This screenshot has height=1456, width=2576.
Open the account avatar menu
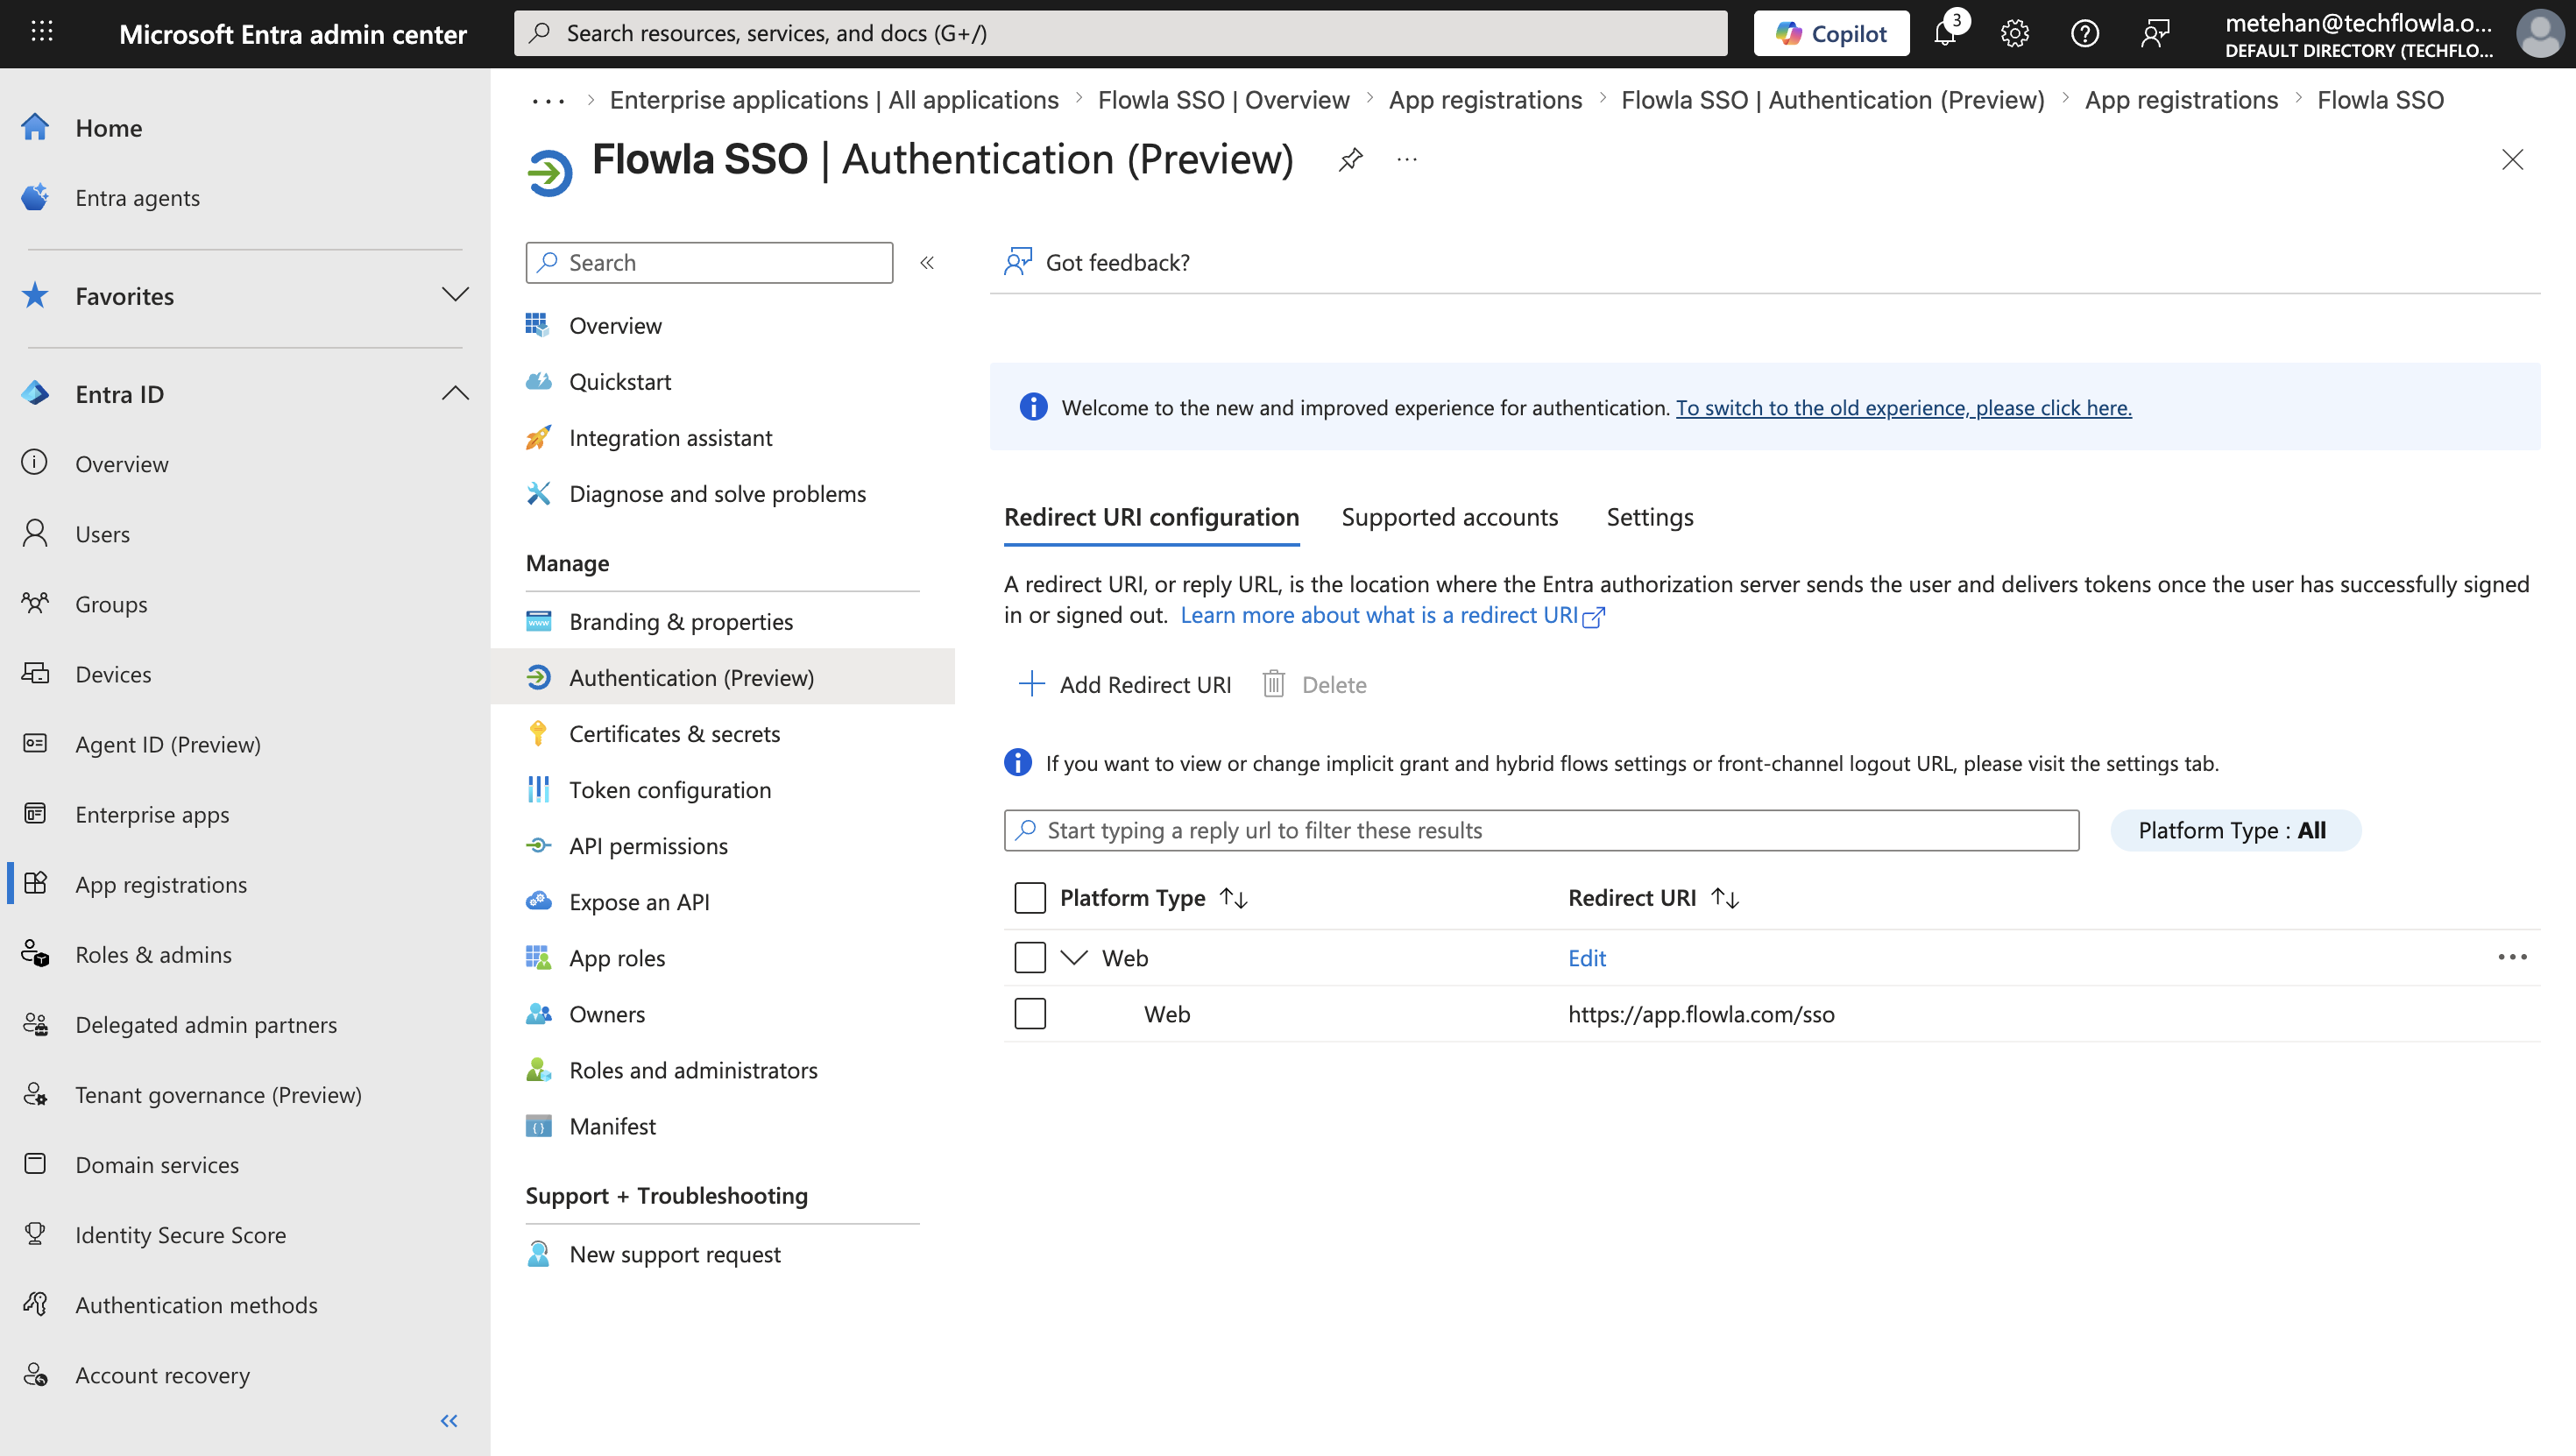pyautogui.click(x=2540, y=33)
